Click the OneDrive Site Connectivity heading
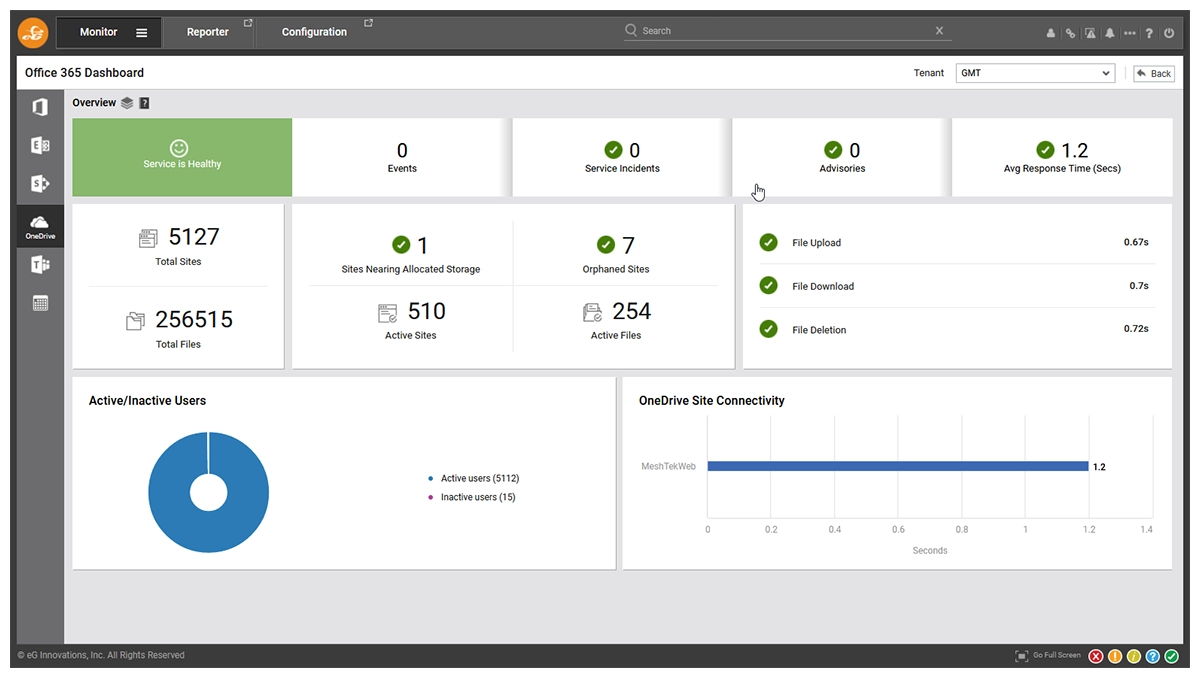The image size is (1200, 678). click(x=712, y=400)
